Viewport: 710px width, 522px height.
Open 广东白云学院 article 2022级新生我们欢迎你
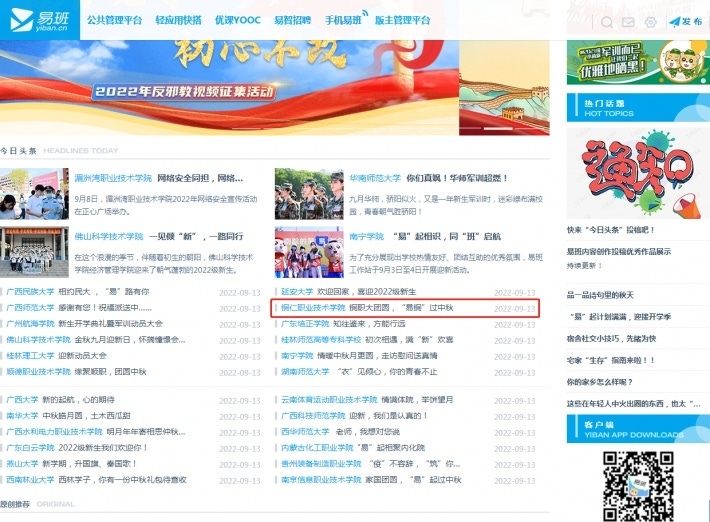click(103, 448)
